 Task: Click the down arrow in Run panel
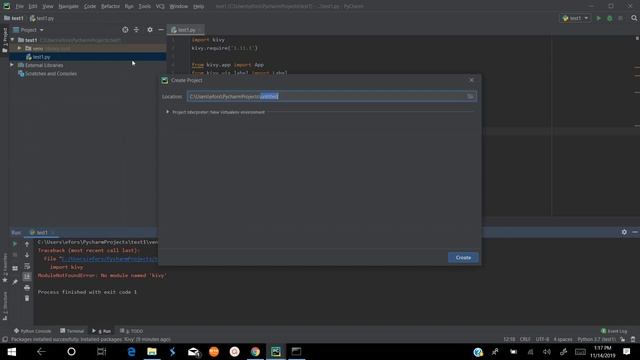[x=27, y=255]
